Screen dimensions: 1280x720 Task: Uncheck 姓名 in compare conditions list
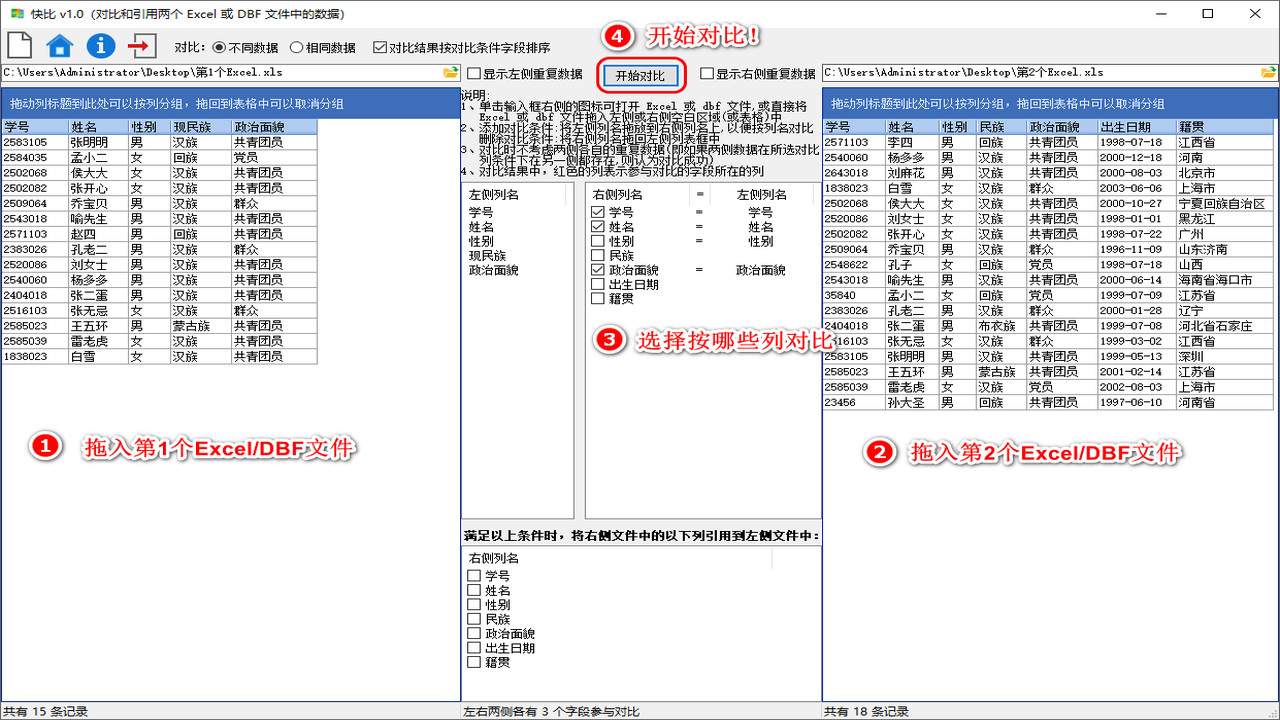pyautogui.click(x=598, y=227)
